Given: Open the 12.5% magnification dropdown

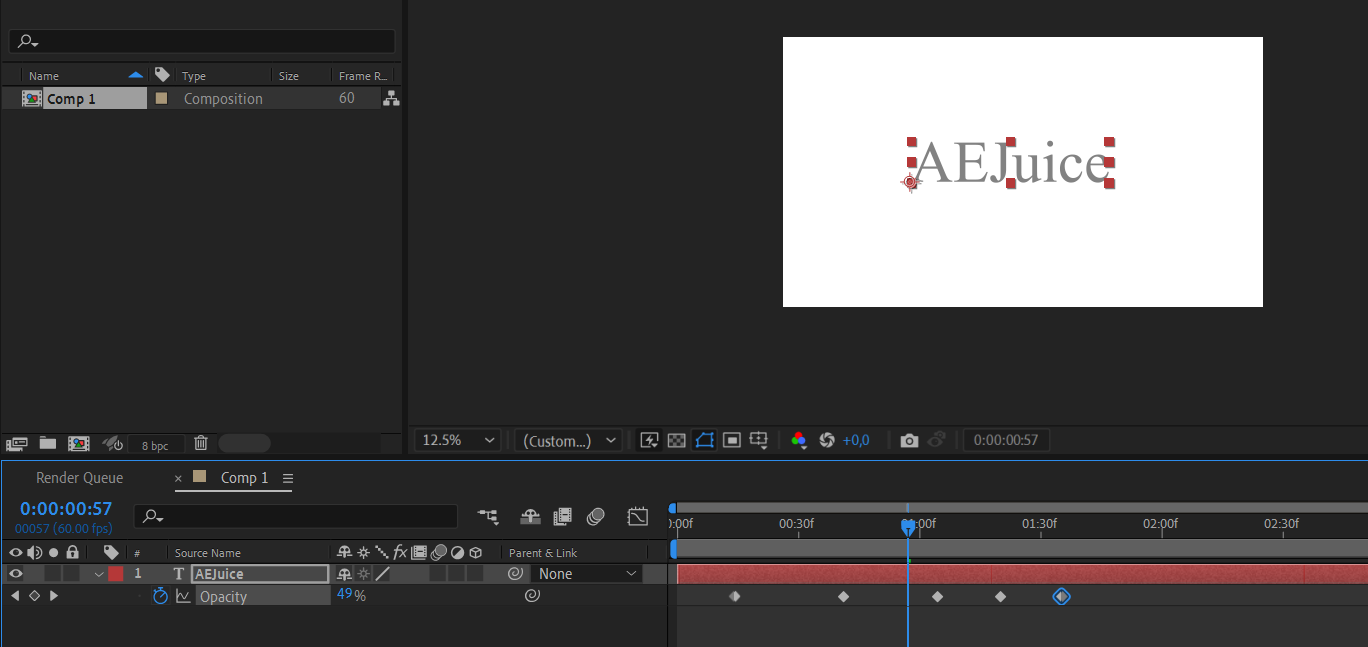Looking at the screenshot, I should [460, 440].
